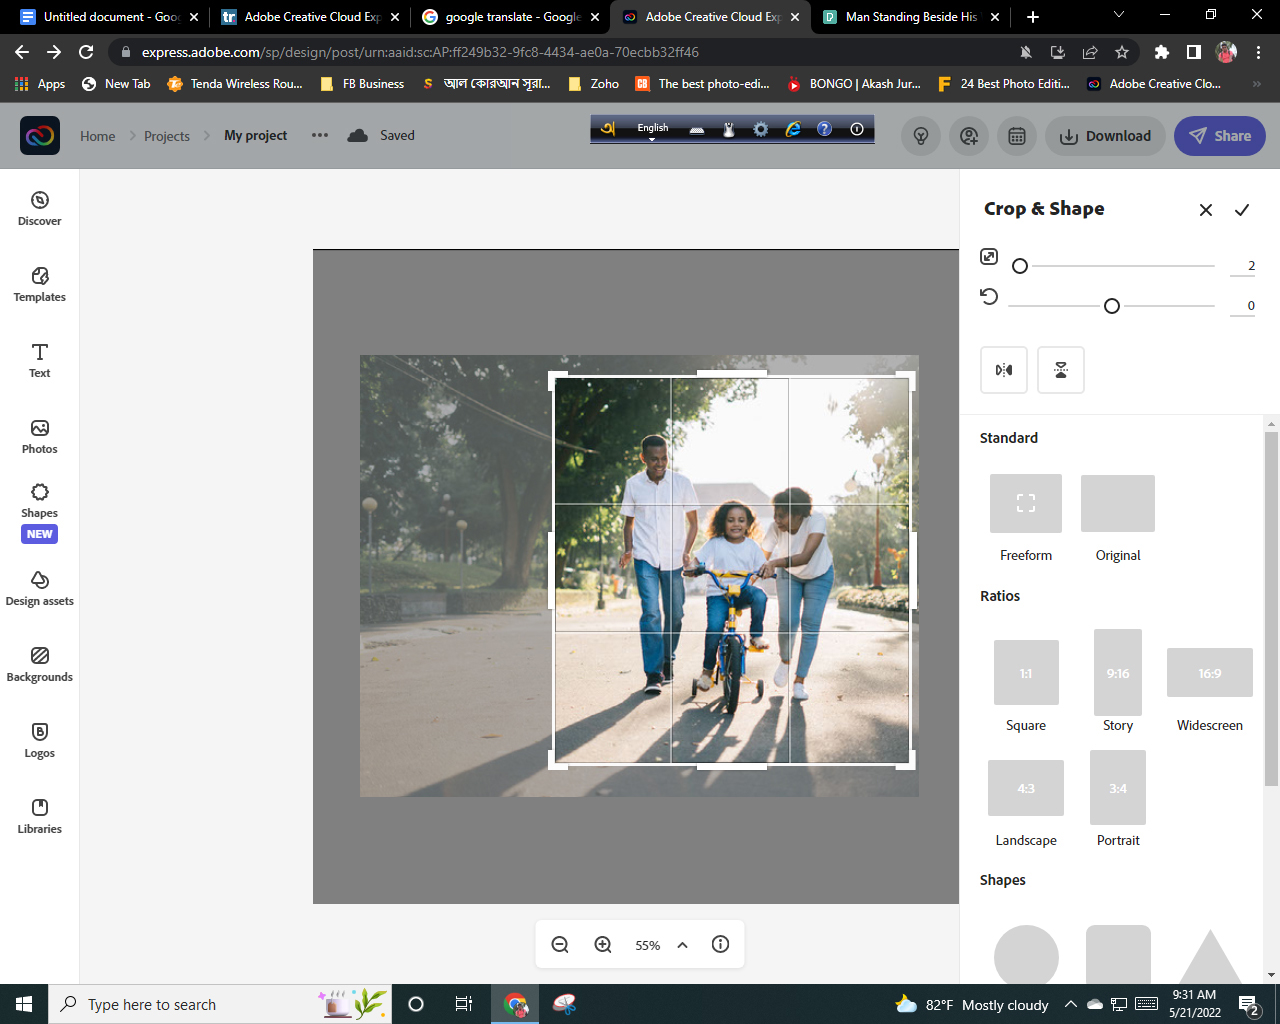Click the rotation slider handle
This screenshot has height=1024, width=1280.
pos(1112,306)
